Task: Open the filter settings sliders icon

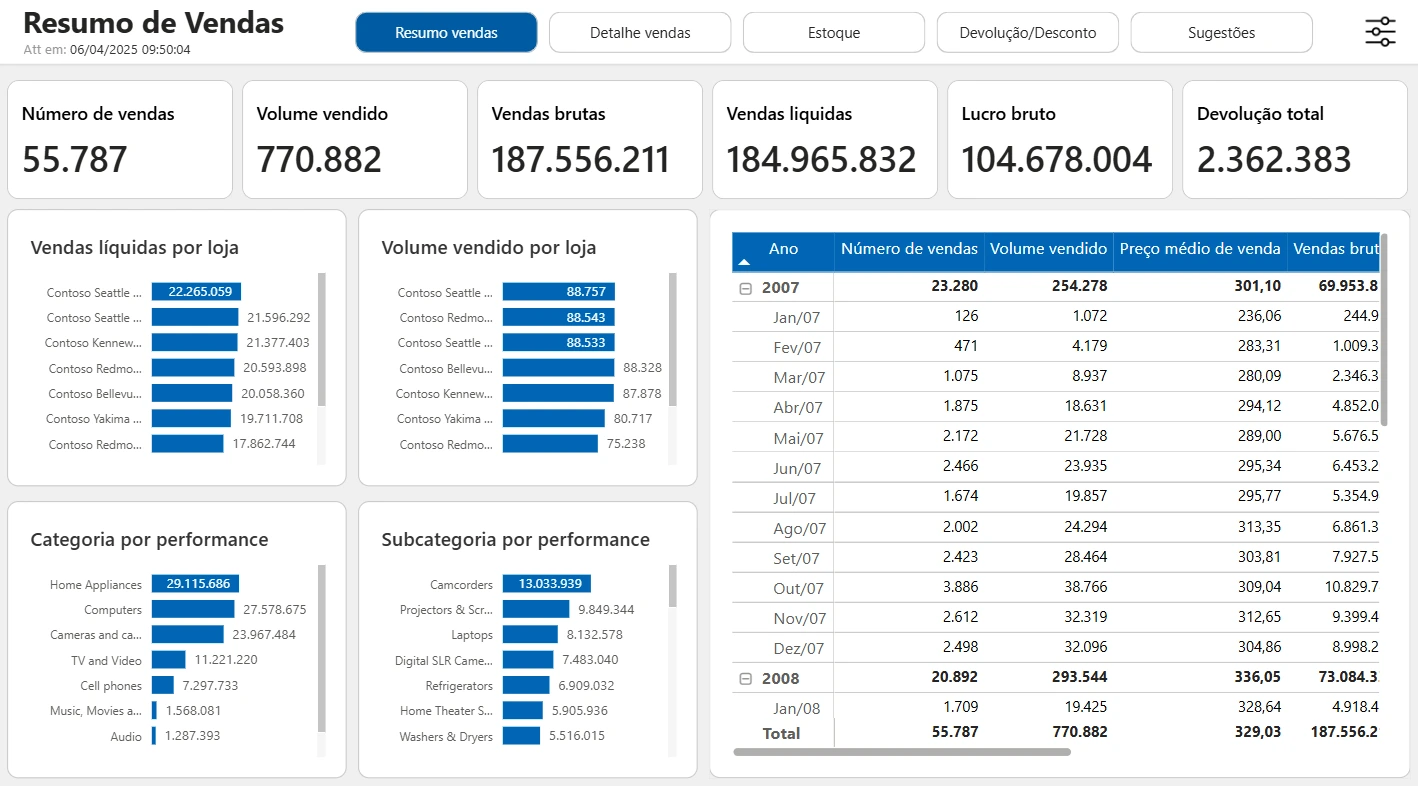Action: [x=1380, y=32]
